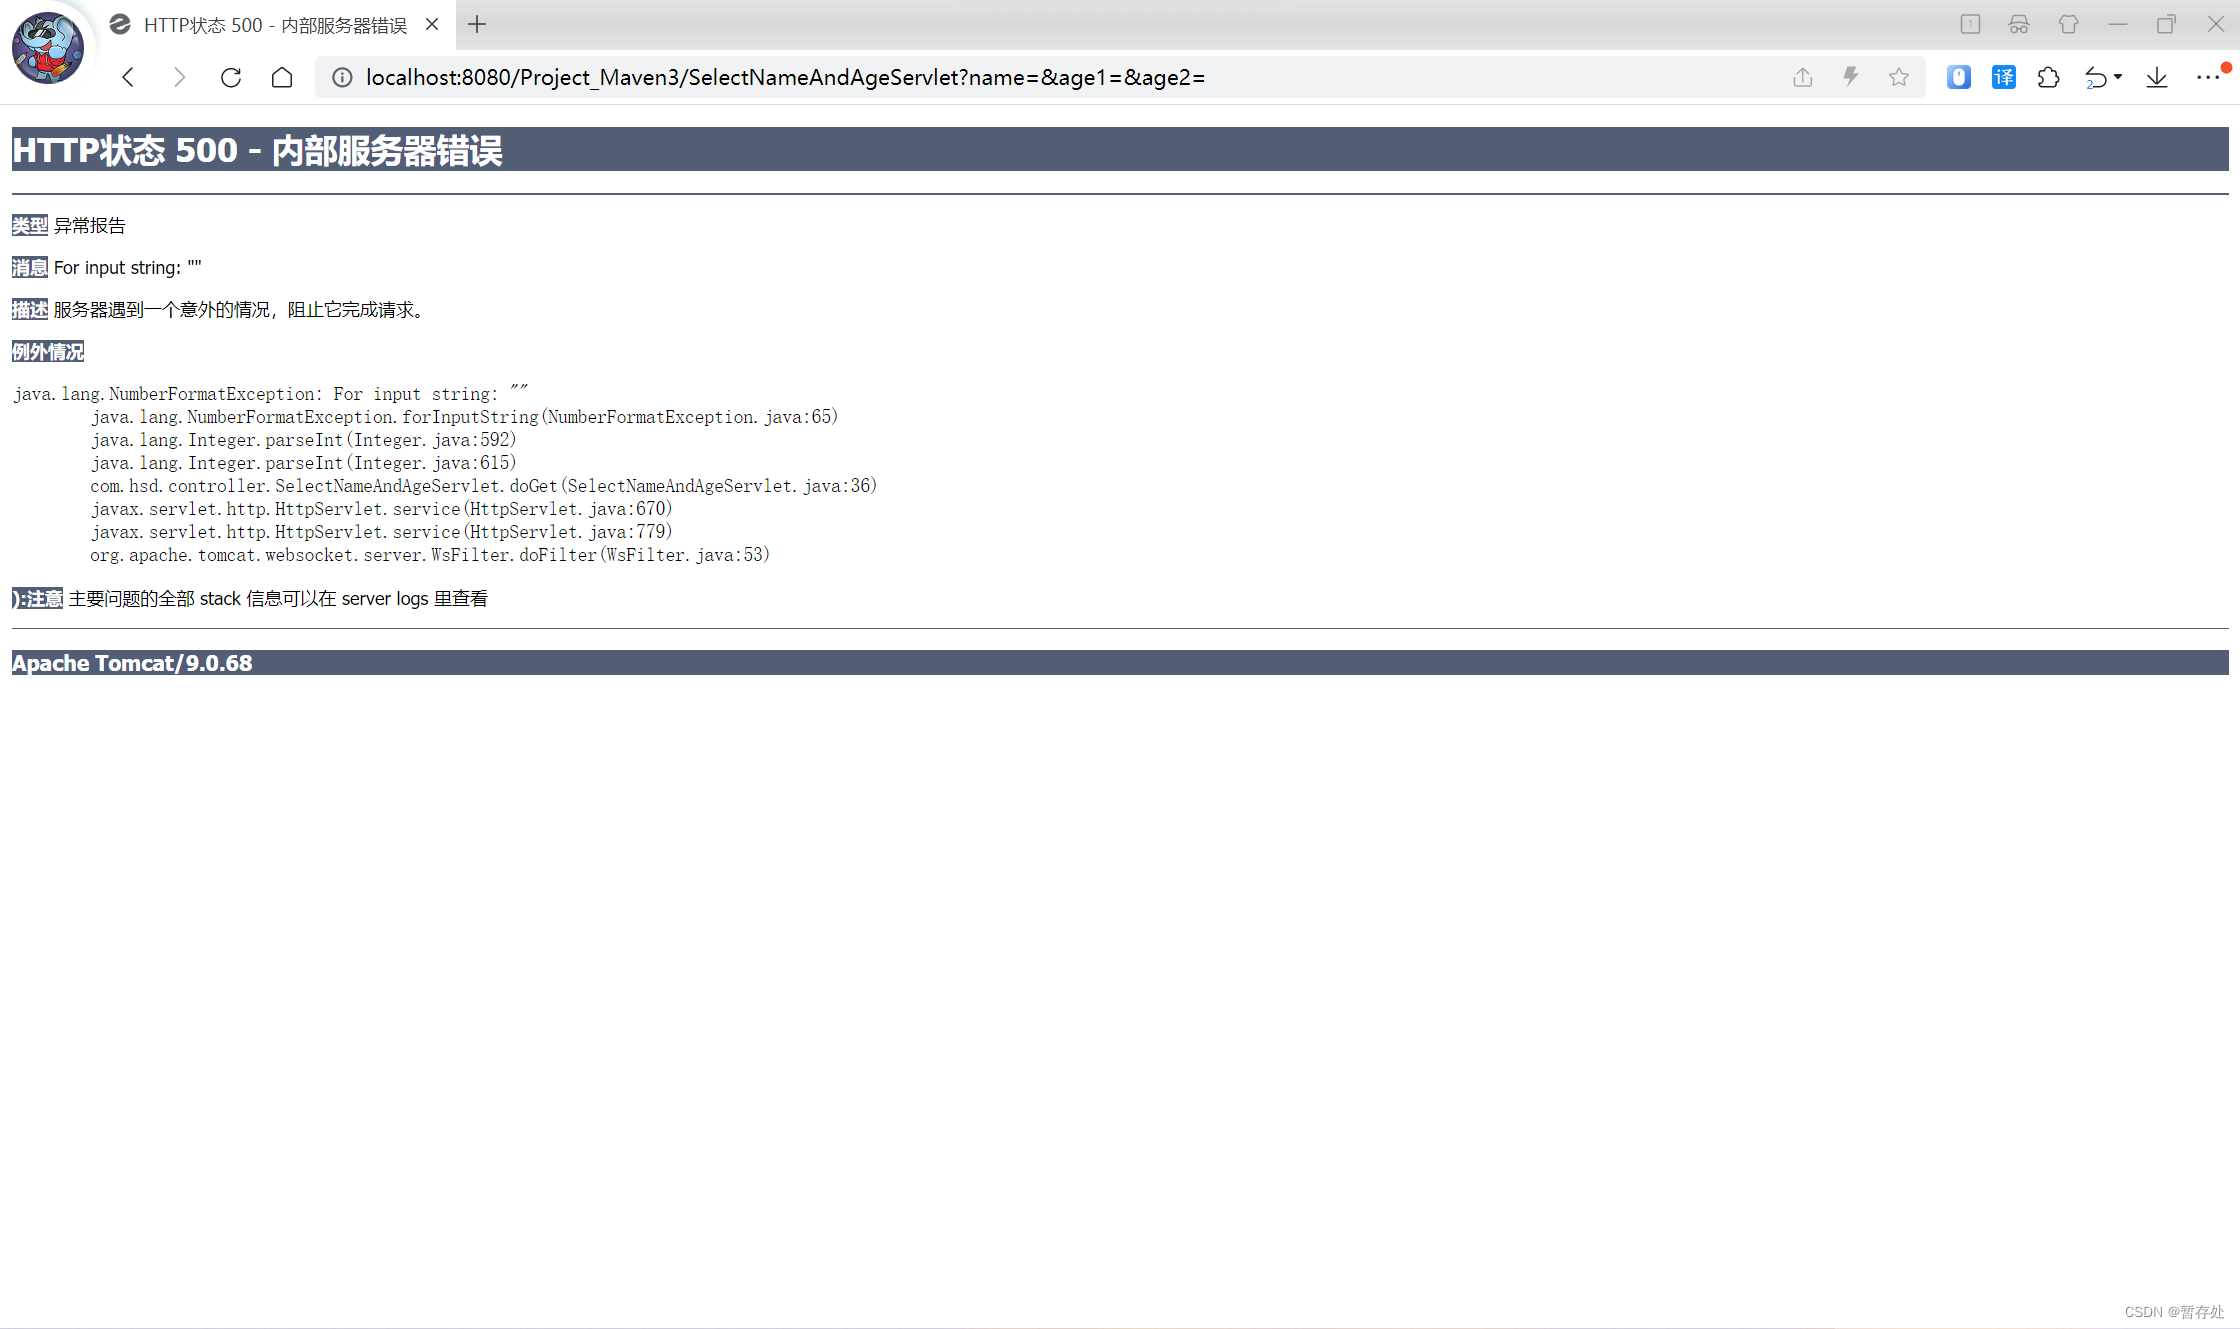Click the browser back arrow
The height and width of the screenshot is (1329, 2240).
(128, 77)
